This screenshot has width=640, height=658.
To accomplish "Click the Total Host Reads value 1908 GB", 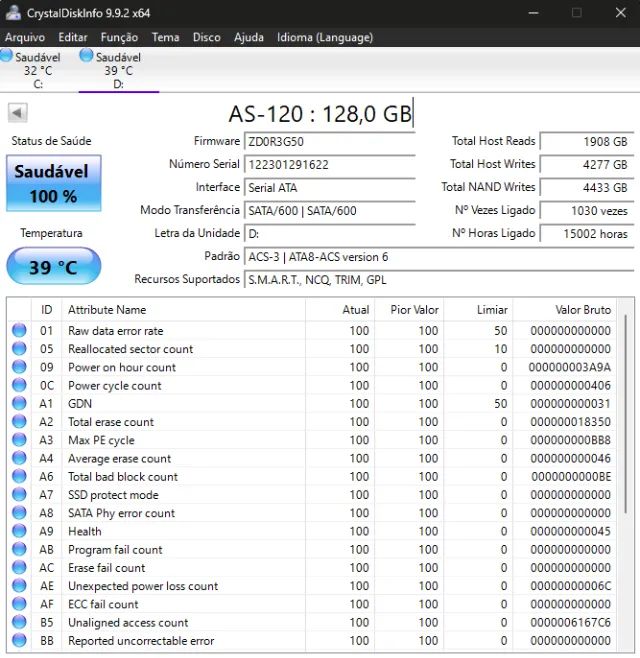I will (x=587, y=141).
